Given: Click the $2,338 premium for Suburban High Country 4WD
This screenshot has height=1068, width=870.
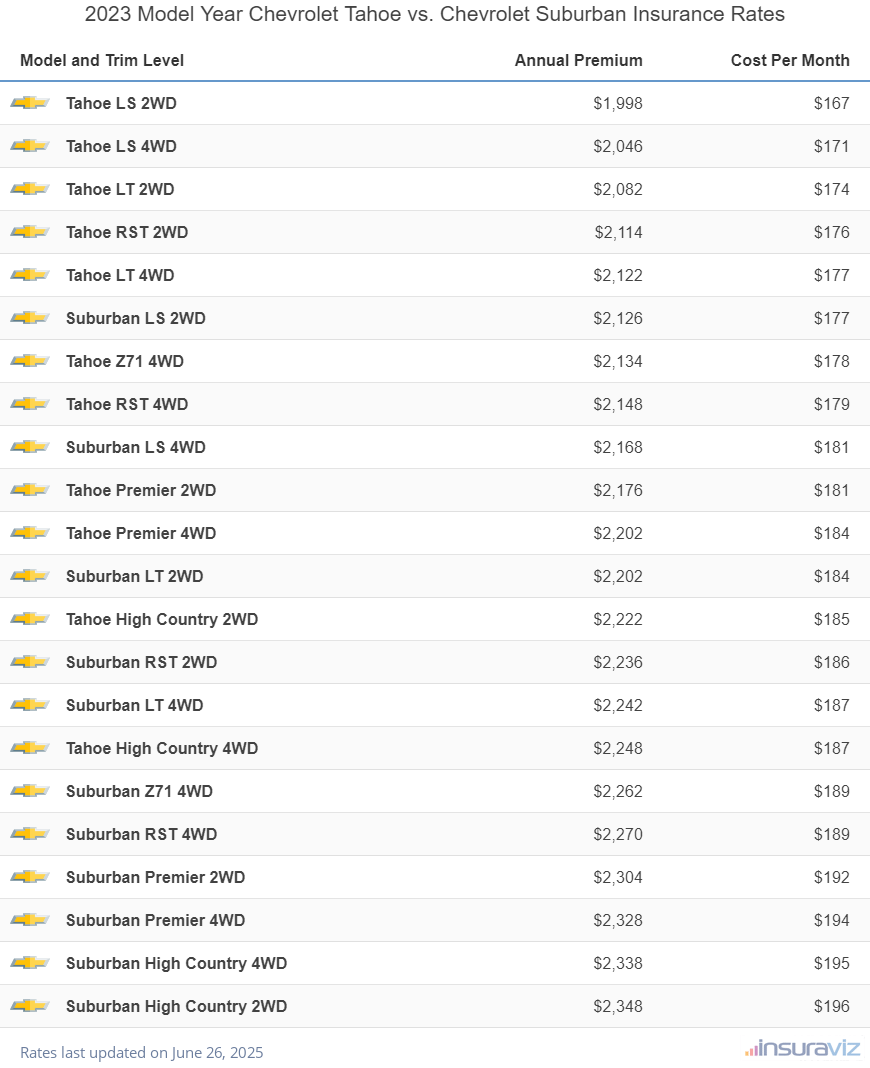Looking at the screenshot, I should (x=618, y=963).
